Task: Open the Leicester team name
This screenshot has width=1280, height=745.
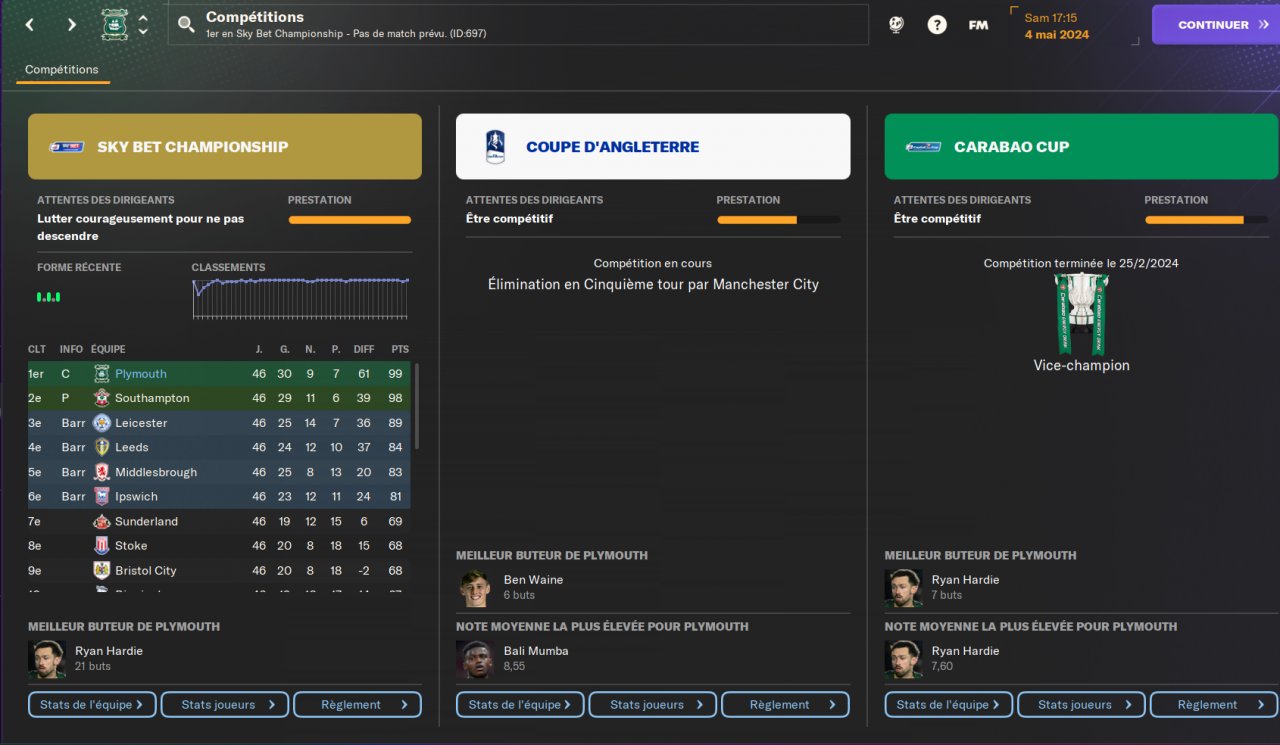Action: point(141,423)
